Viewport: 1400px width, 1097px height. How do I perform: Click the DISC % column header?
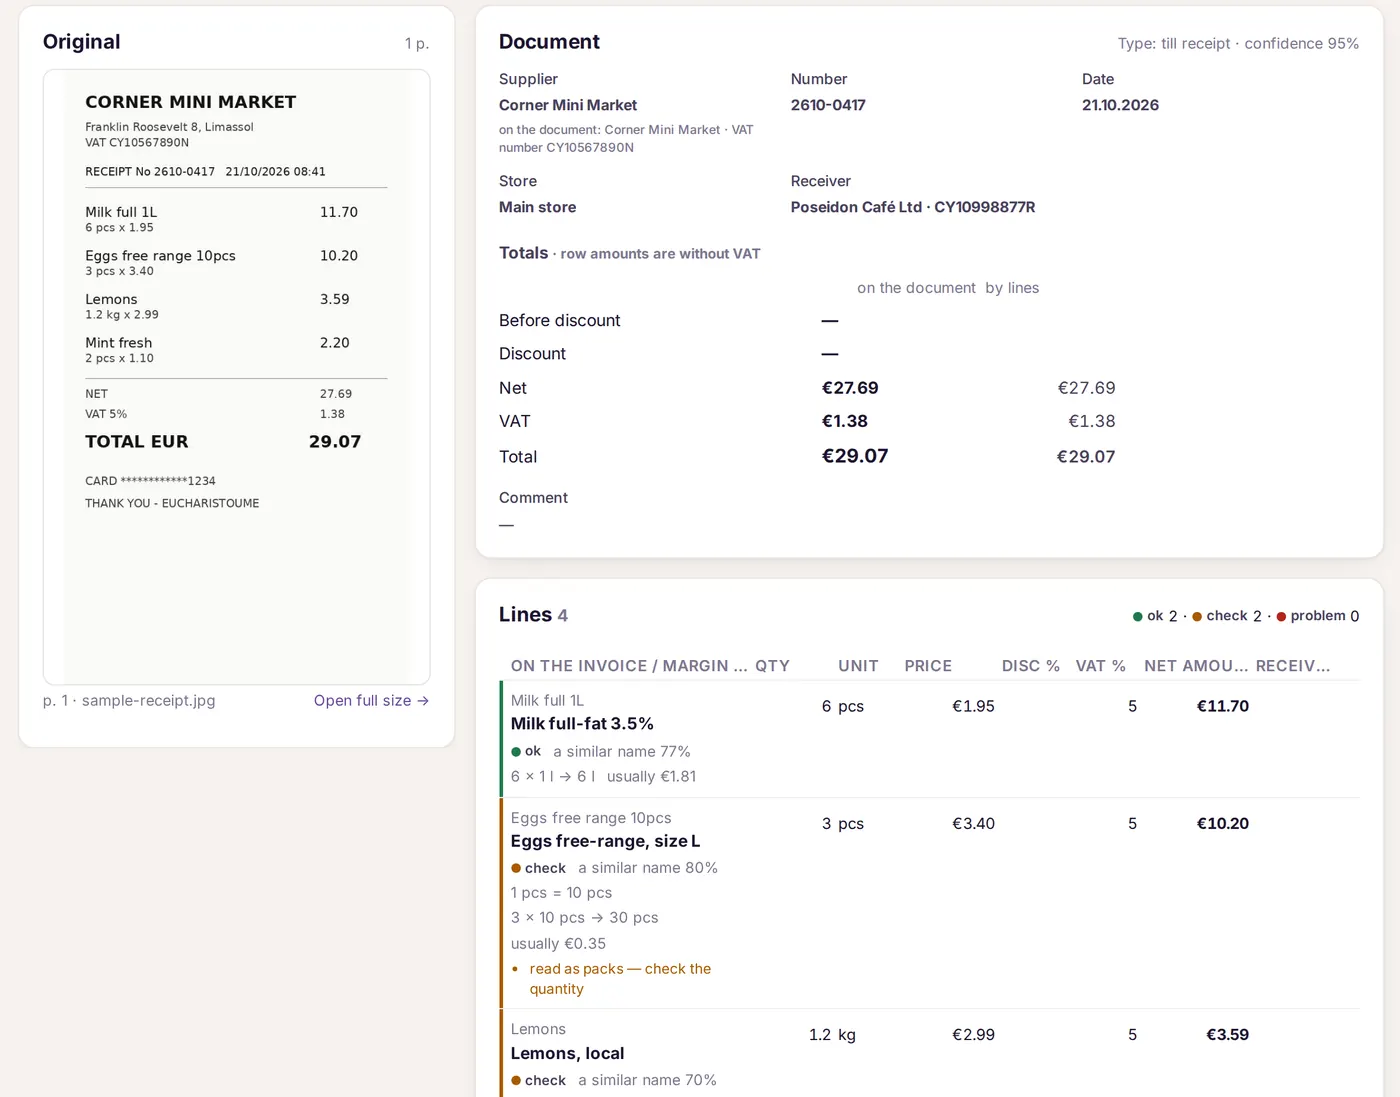[x=1031, y=666]
